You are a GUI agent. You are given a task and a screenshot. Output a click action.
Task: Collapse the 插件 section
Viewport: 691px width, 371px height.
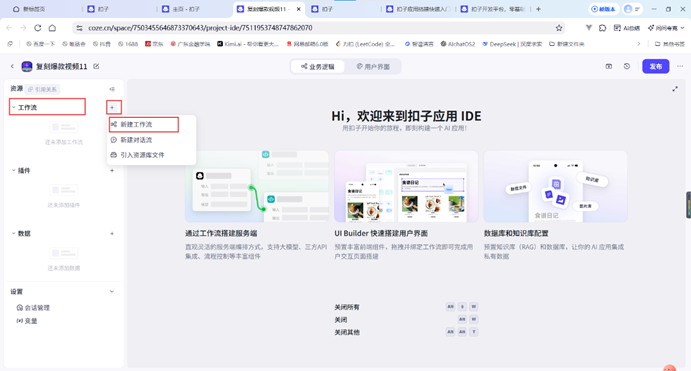click(x=14, y=171)
